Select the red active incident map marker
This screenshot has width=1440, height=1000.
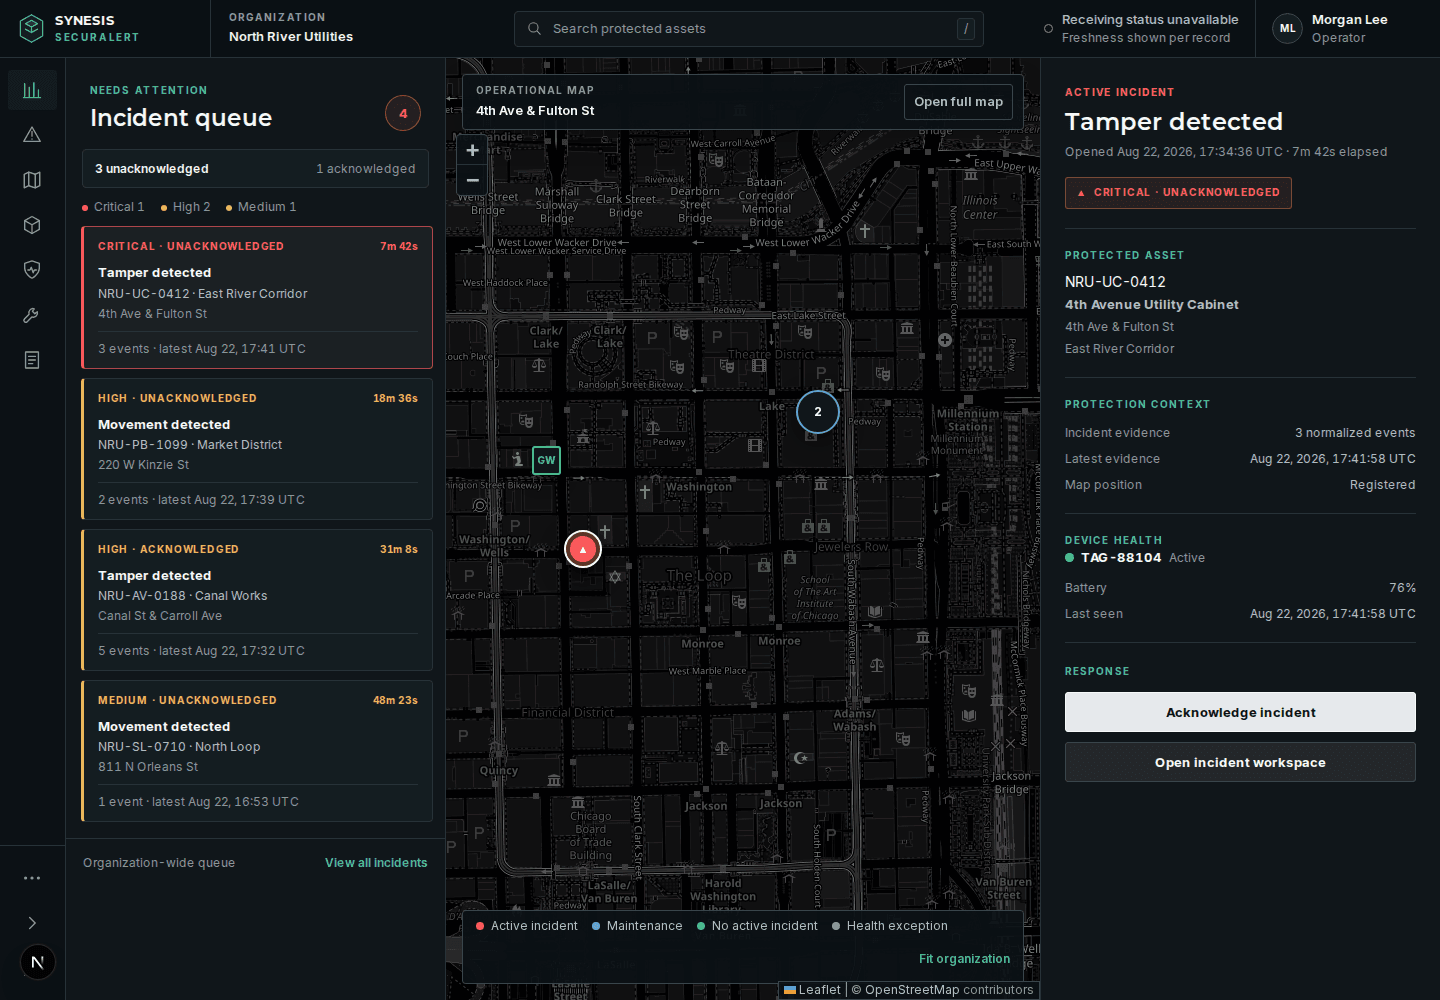click(x=583, y=549)
